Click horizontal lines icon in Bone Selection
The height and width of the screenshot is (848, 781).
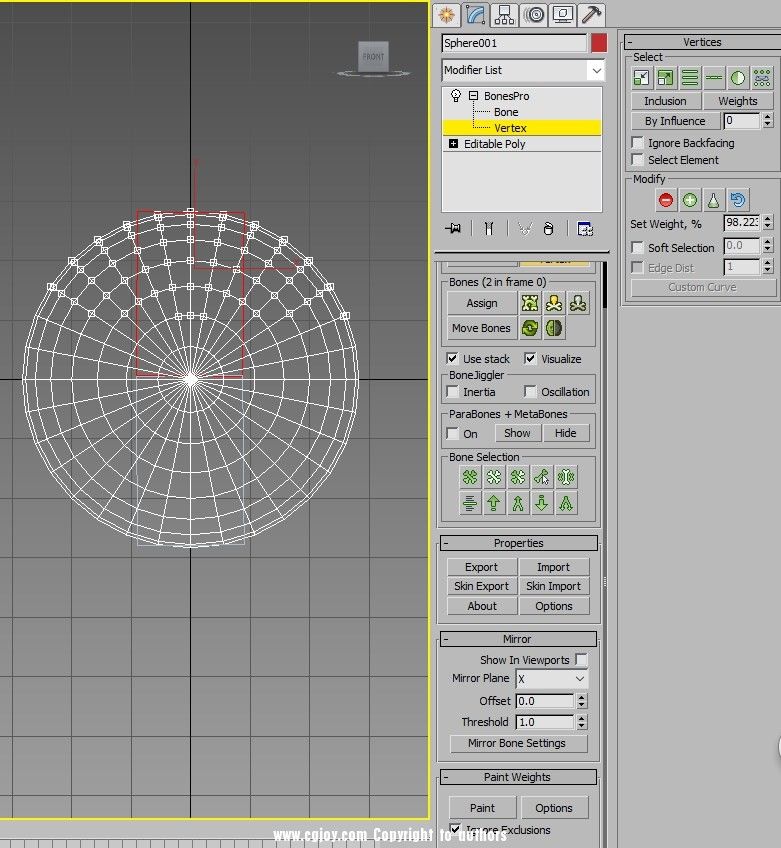point(470,503)
